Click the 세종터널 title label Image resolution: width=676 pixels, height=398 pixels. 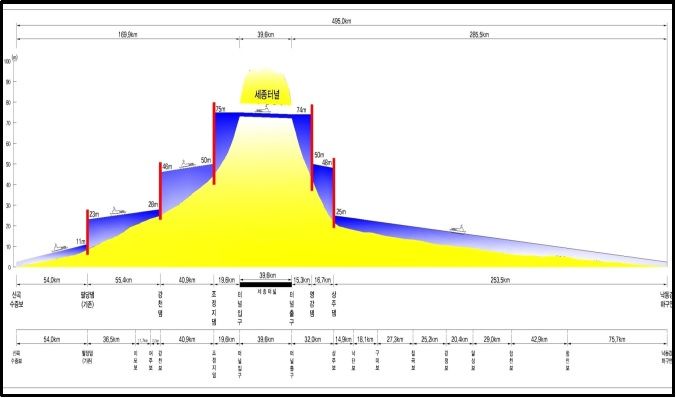click(x=267, y=95)
